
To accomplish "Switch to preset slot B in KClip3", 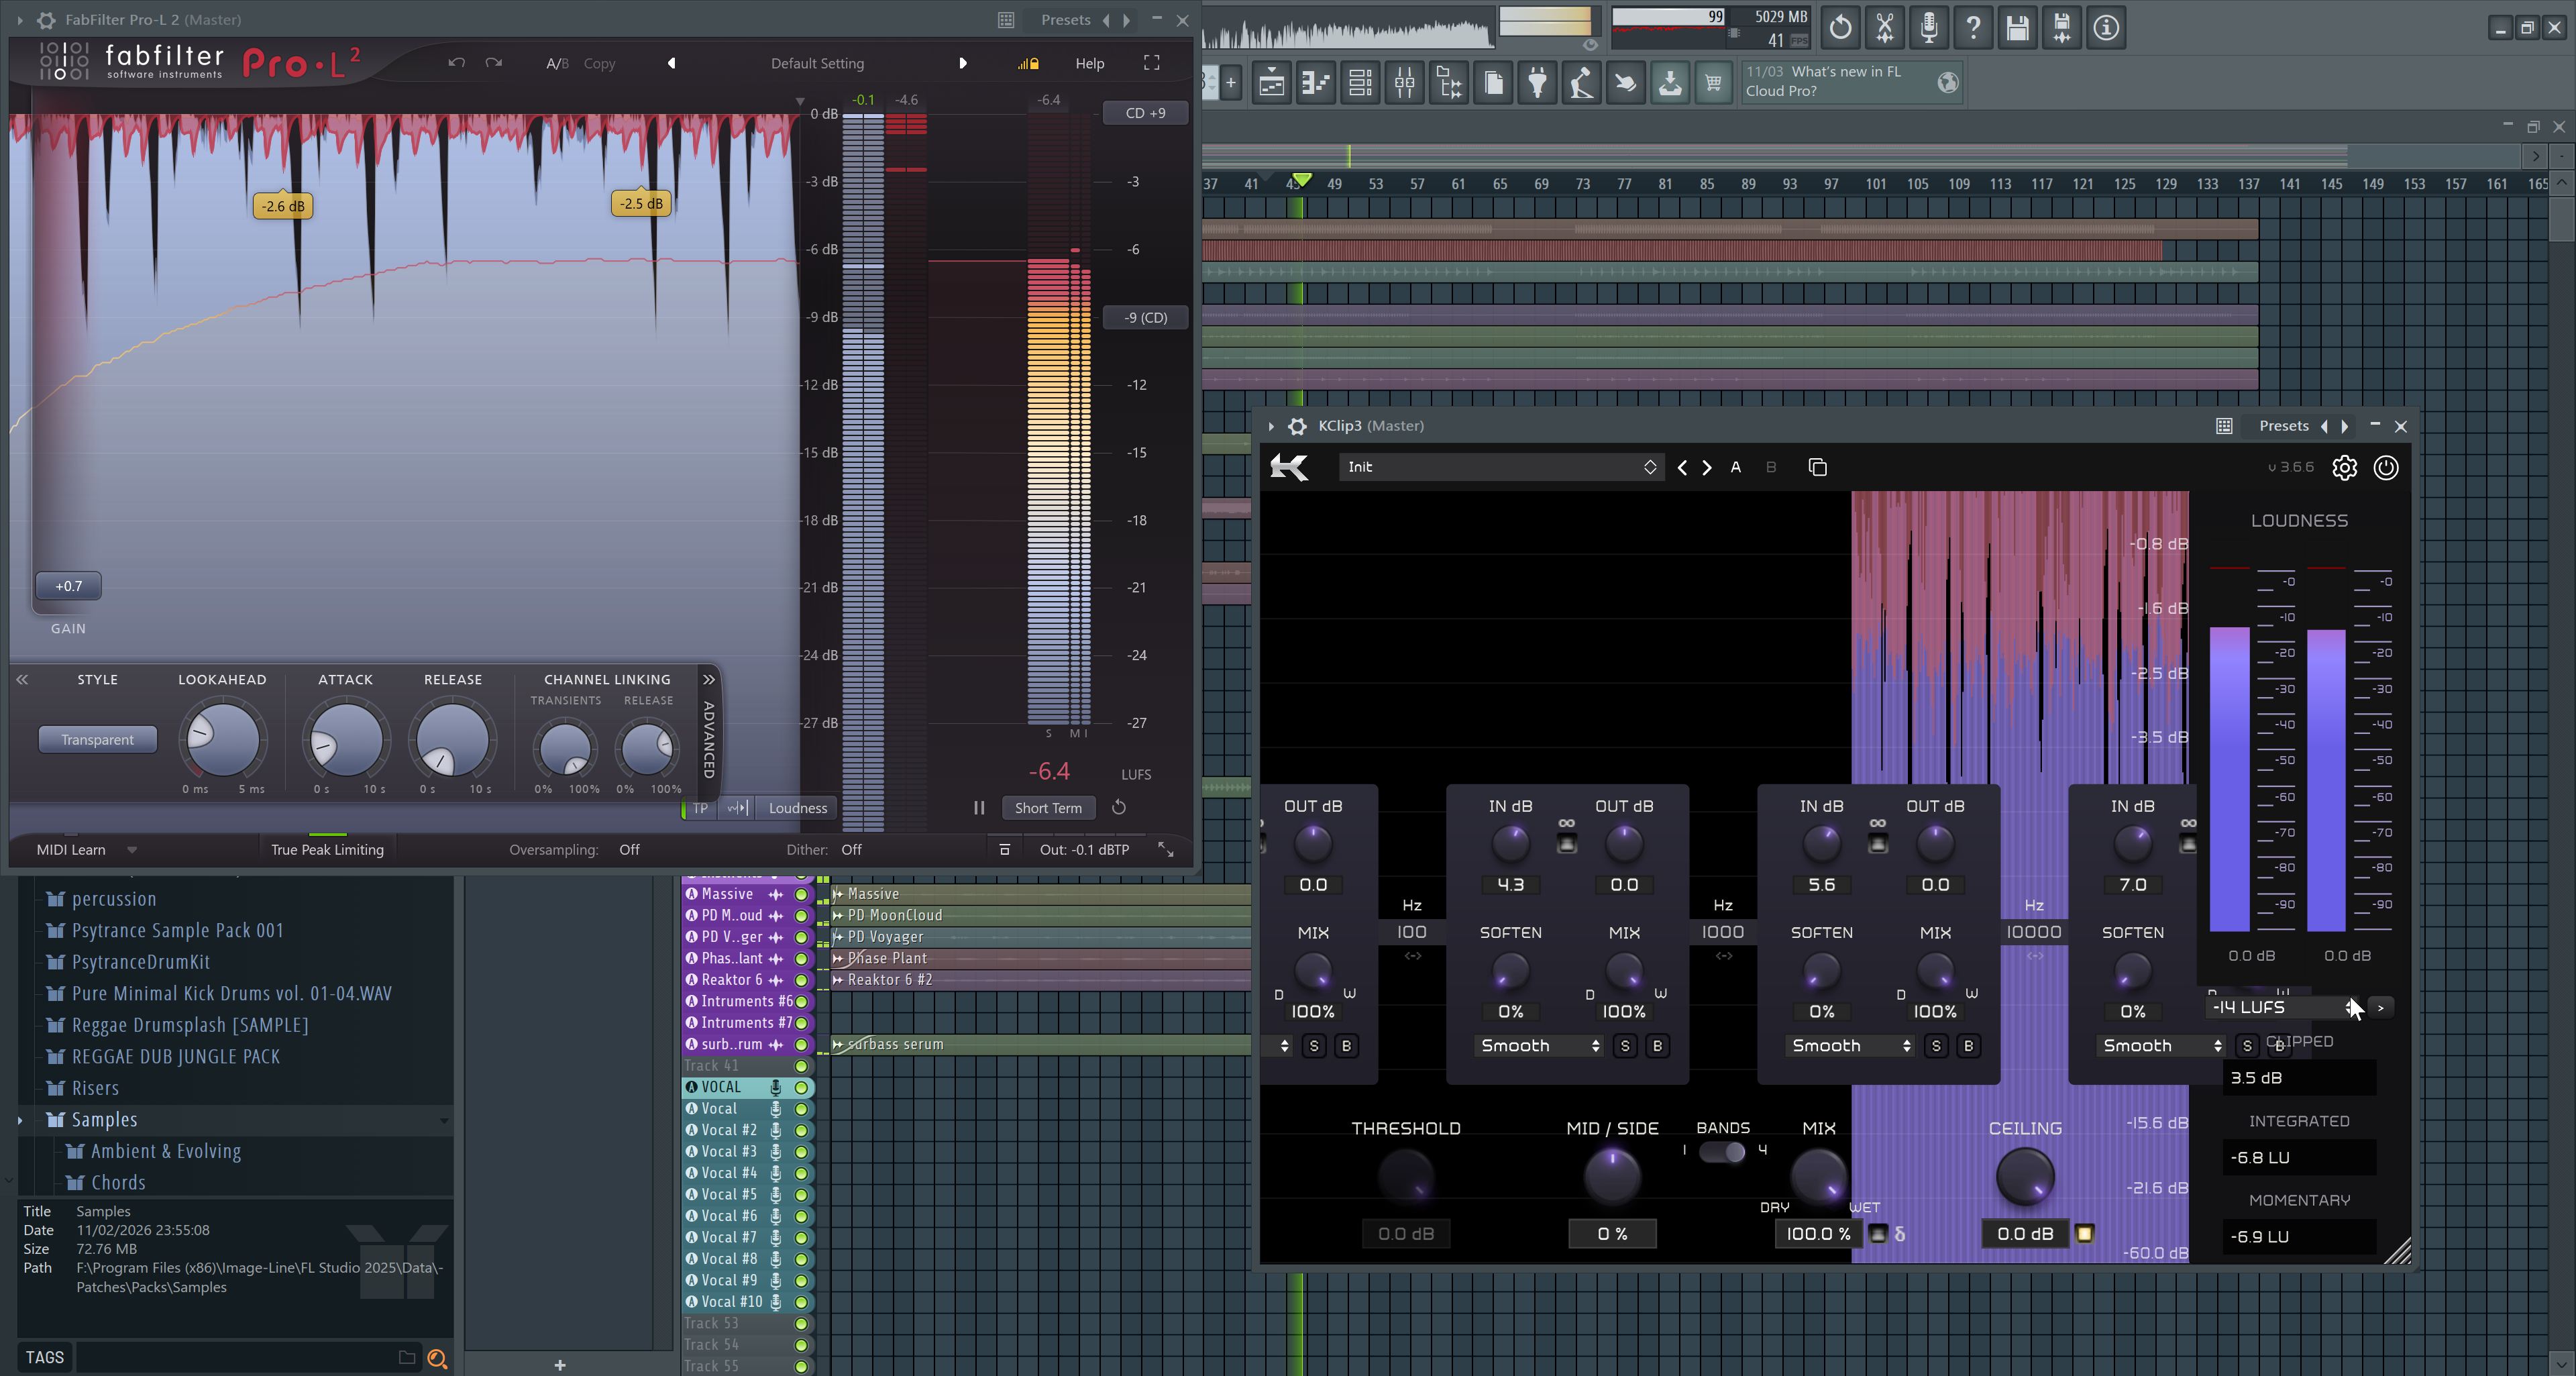I will [1770, 467].
